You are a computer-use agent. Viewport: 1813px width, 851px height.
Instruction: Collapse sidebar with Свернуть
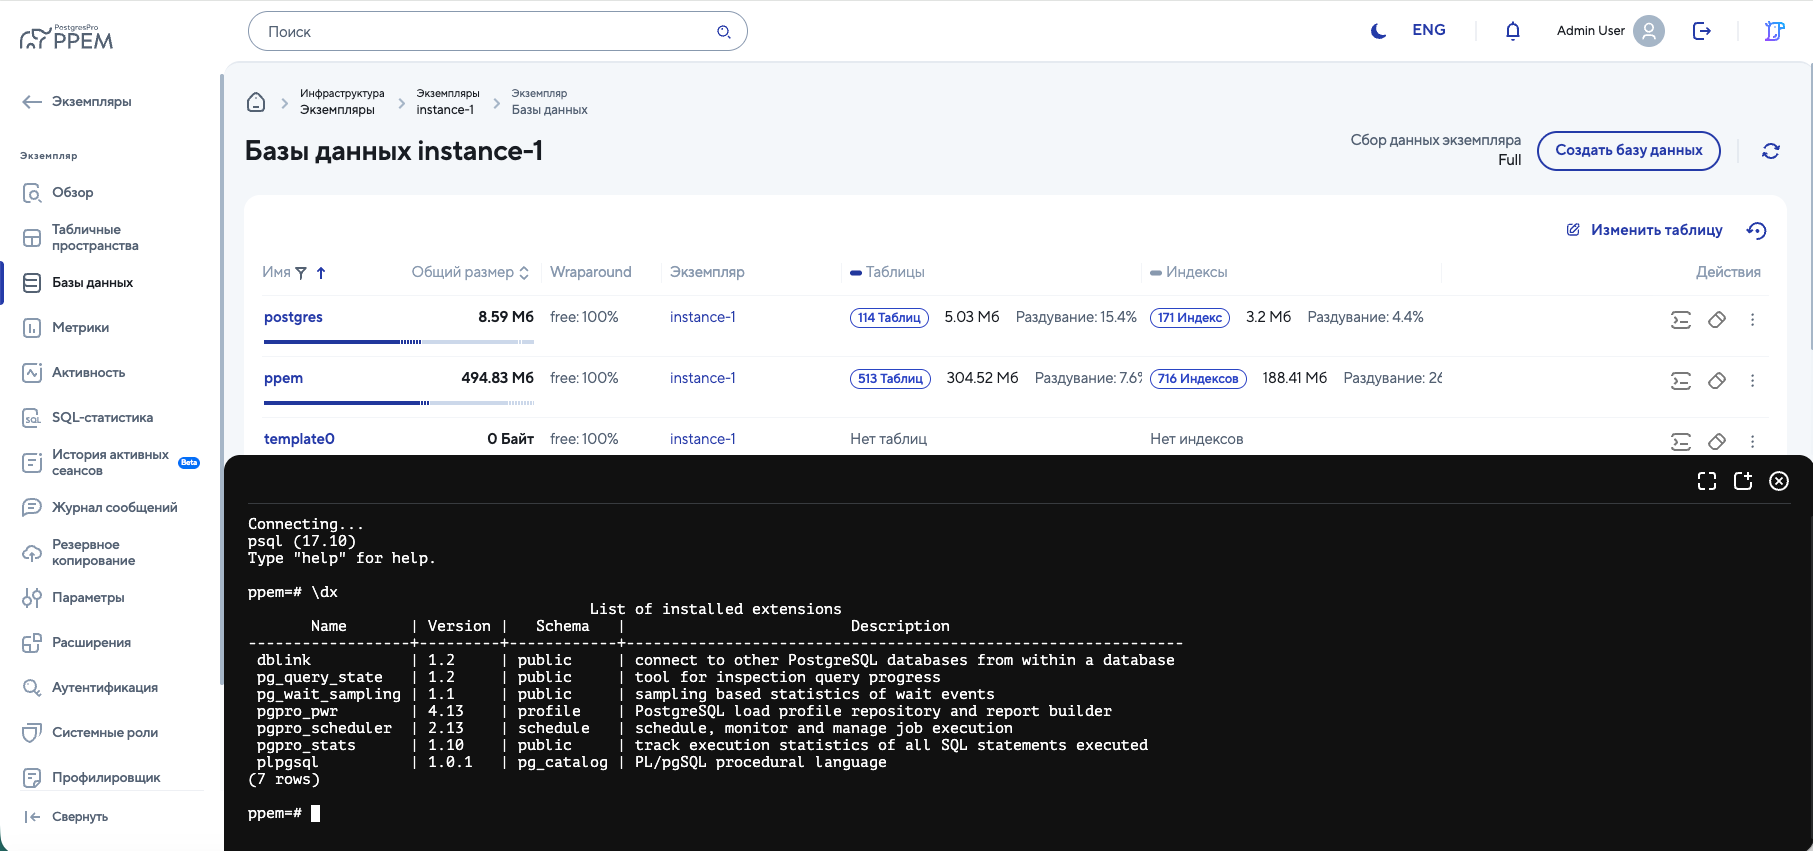pyautogui.click(x=66, y=817)
